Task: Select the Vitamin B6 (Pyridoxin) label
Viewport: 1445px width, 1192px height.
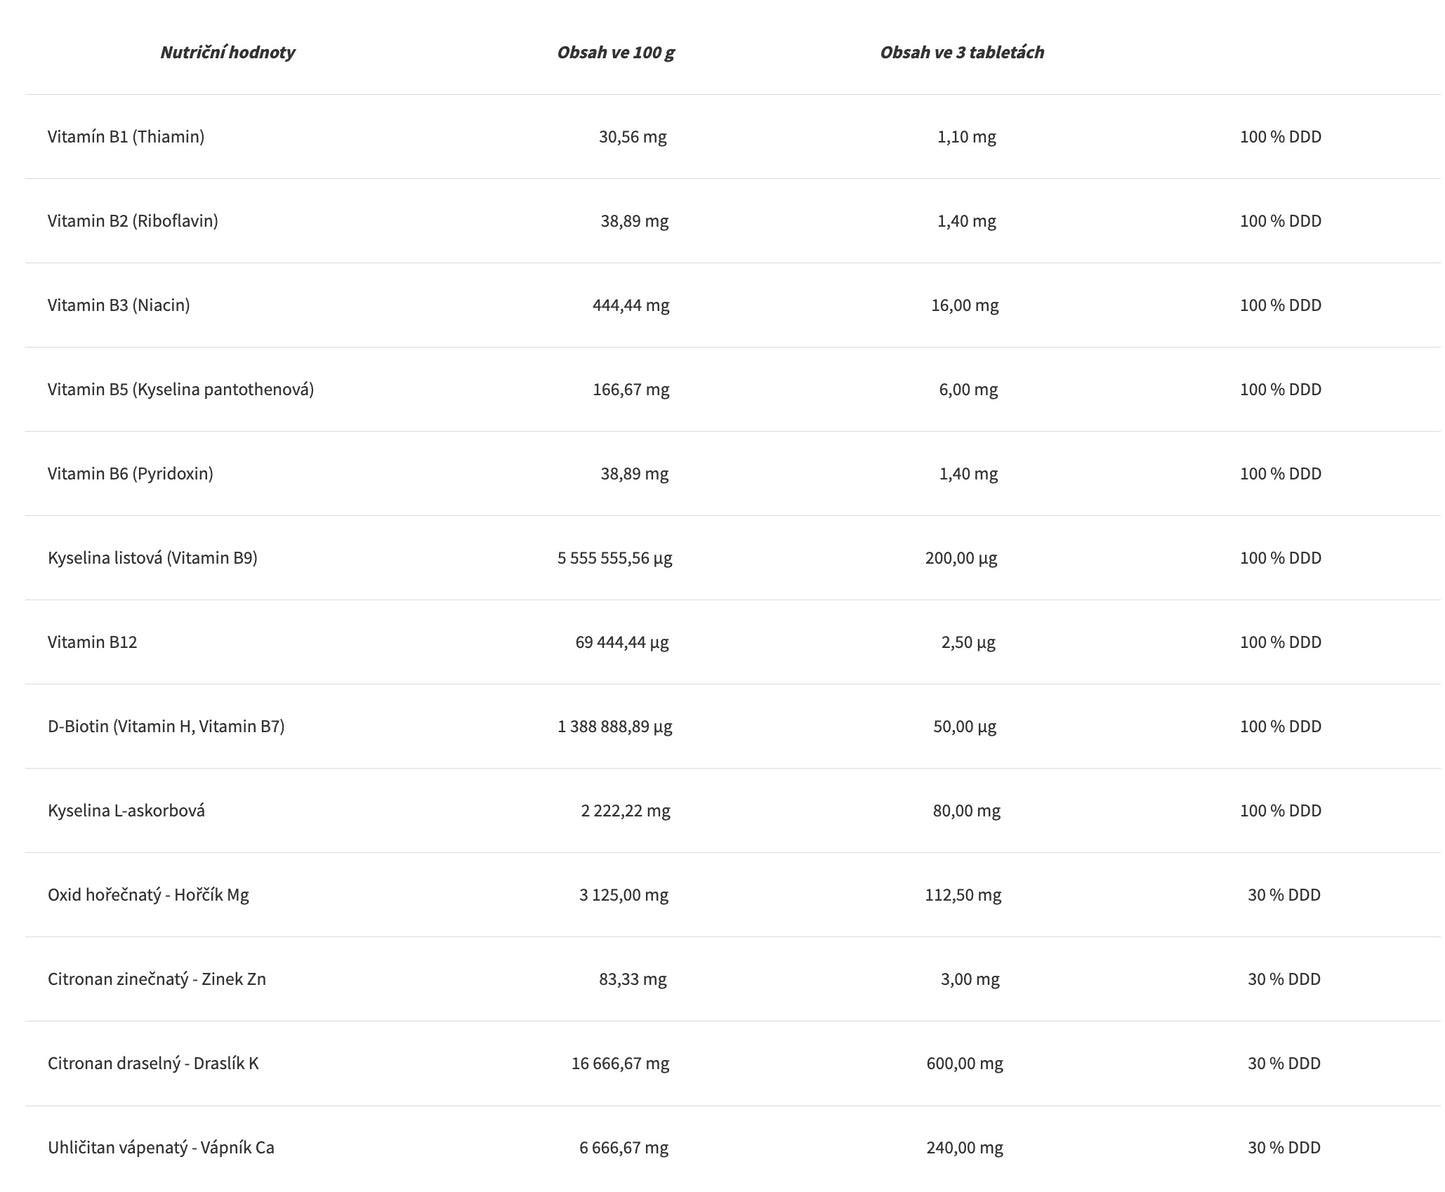Action: tap(130, 473)
